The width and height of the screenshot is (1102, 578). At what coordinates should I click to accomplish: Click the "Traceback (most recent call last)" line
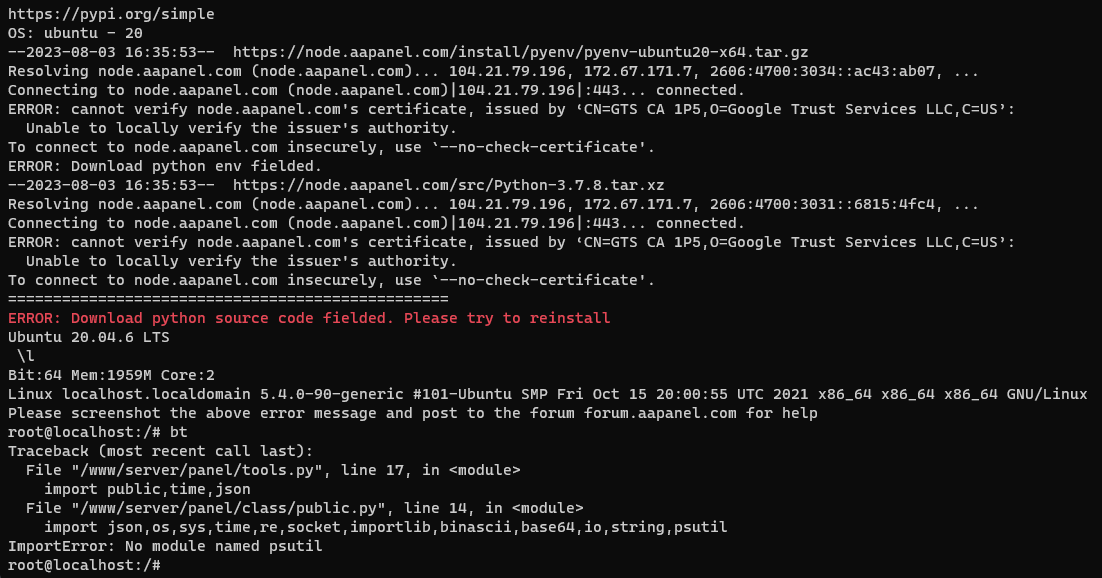160,451
